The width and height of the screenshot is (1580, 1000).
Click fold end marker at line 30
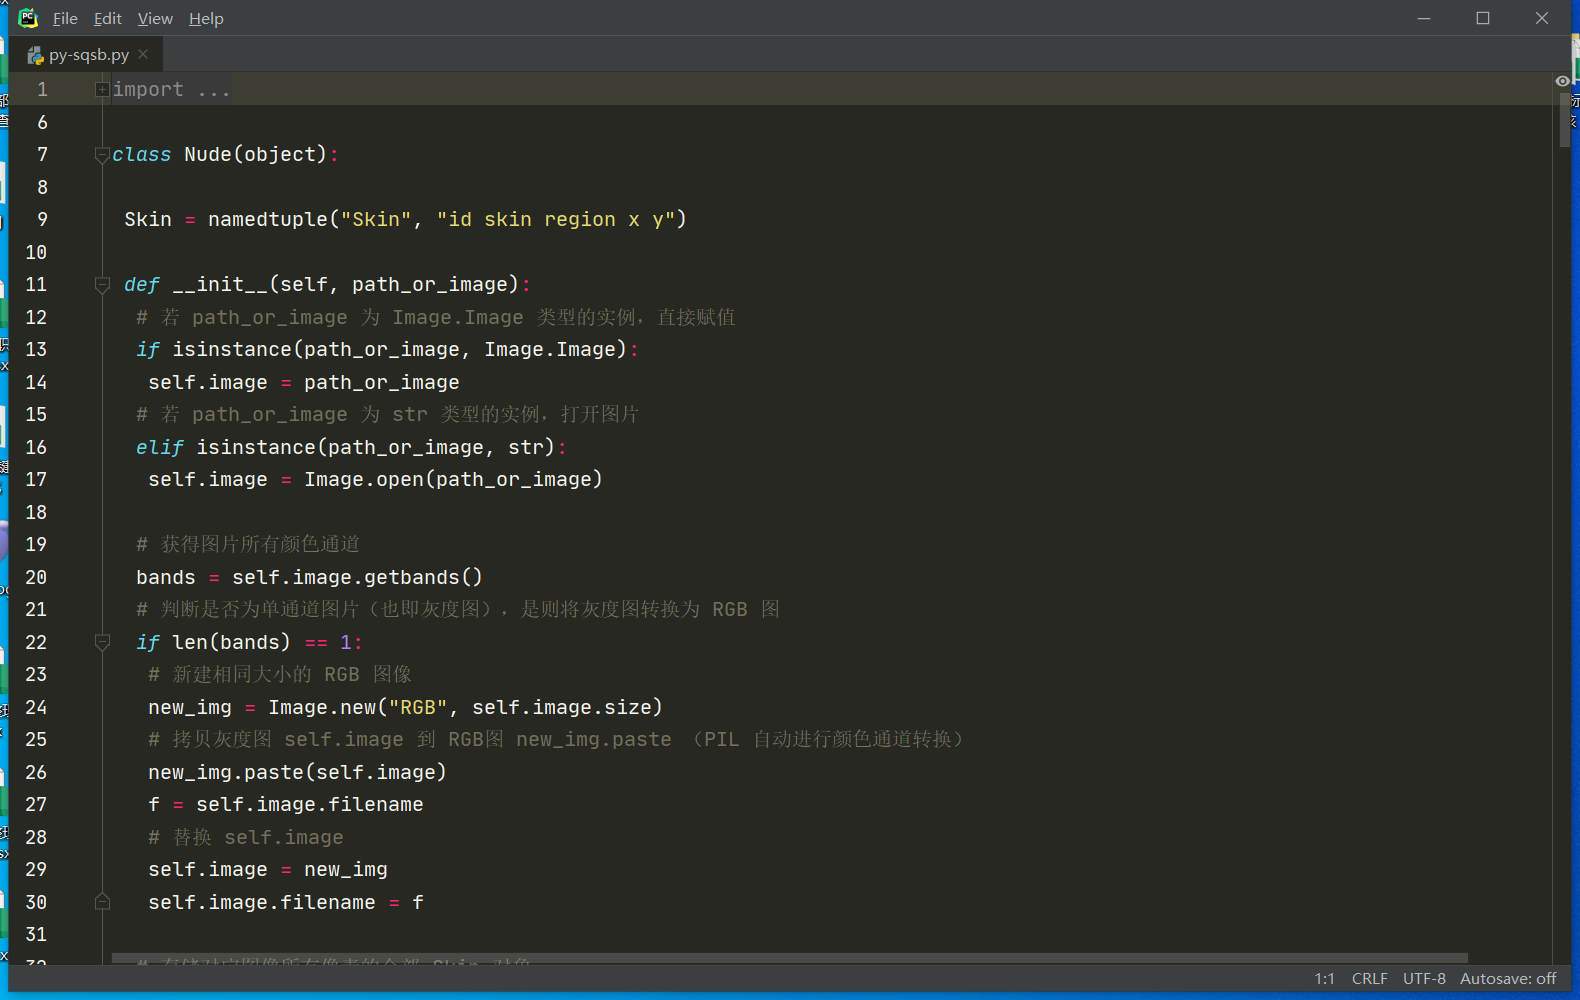click(102, 902)
